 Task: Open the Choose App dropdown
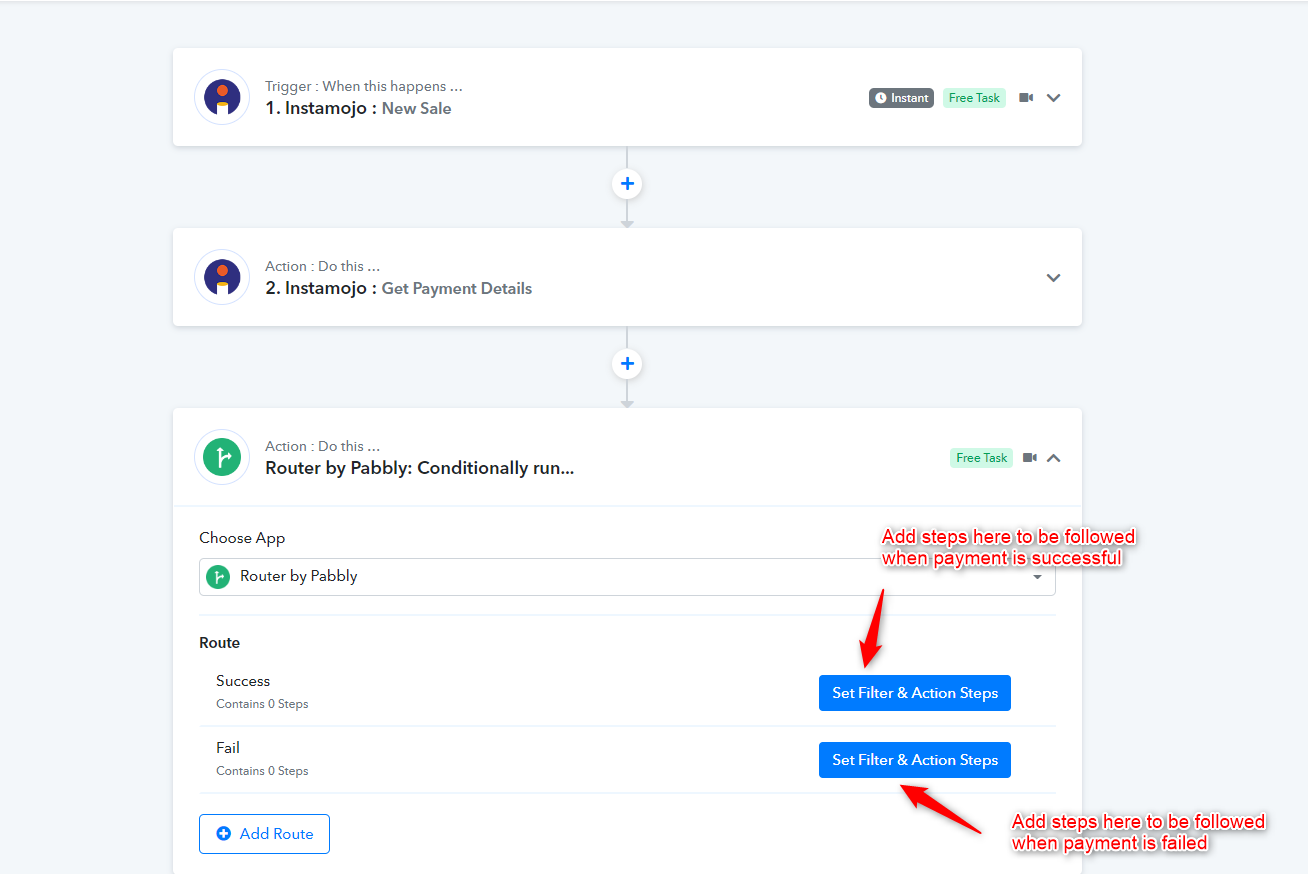627,577
